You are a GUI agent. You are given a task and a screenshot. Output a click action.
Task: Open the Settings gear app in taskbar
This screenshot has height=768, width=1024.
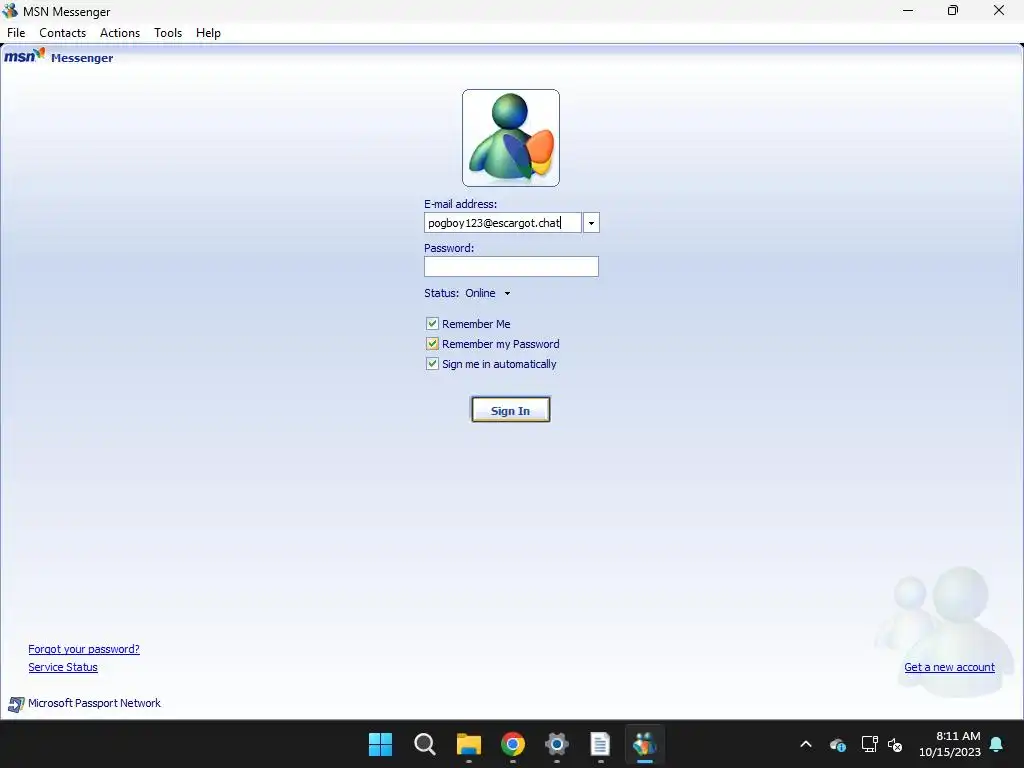[556, 744]
